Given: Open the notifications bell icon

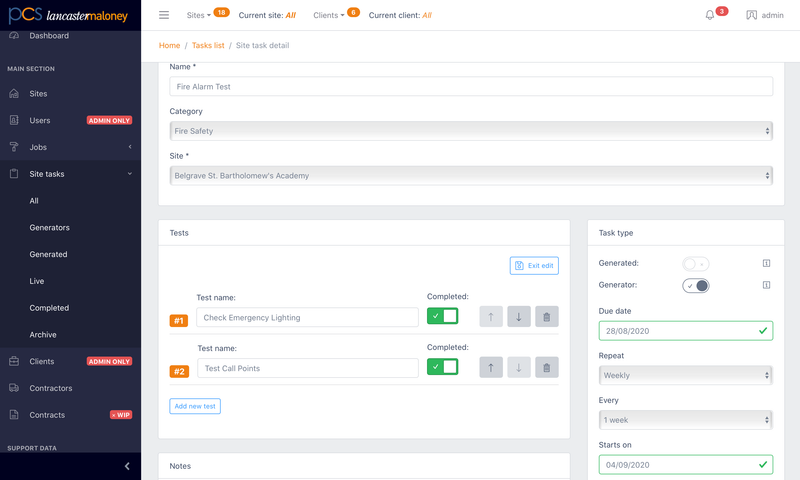Looking at the screenshot, I should click(710, 15).
